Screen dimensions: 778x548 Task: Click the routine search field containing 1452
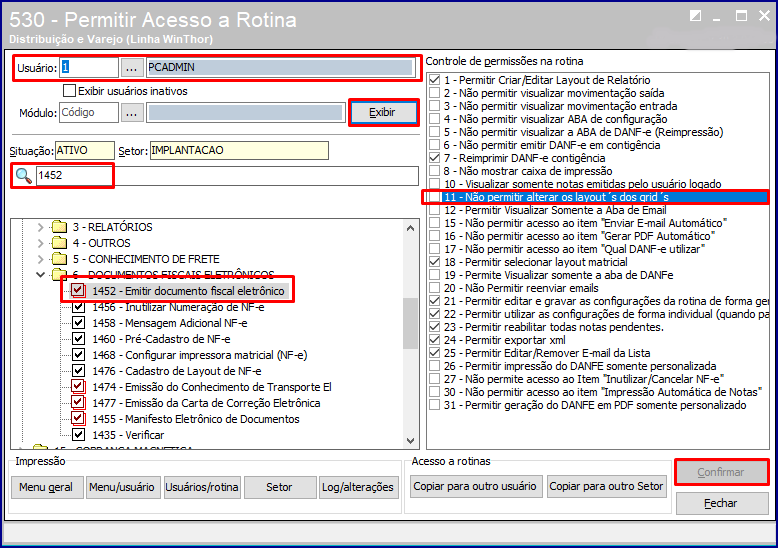(227, 176)
